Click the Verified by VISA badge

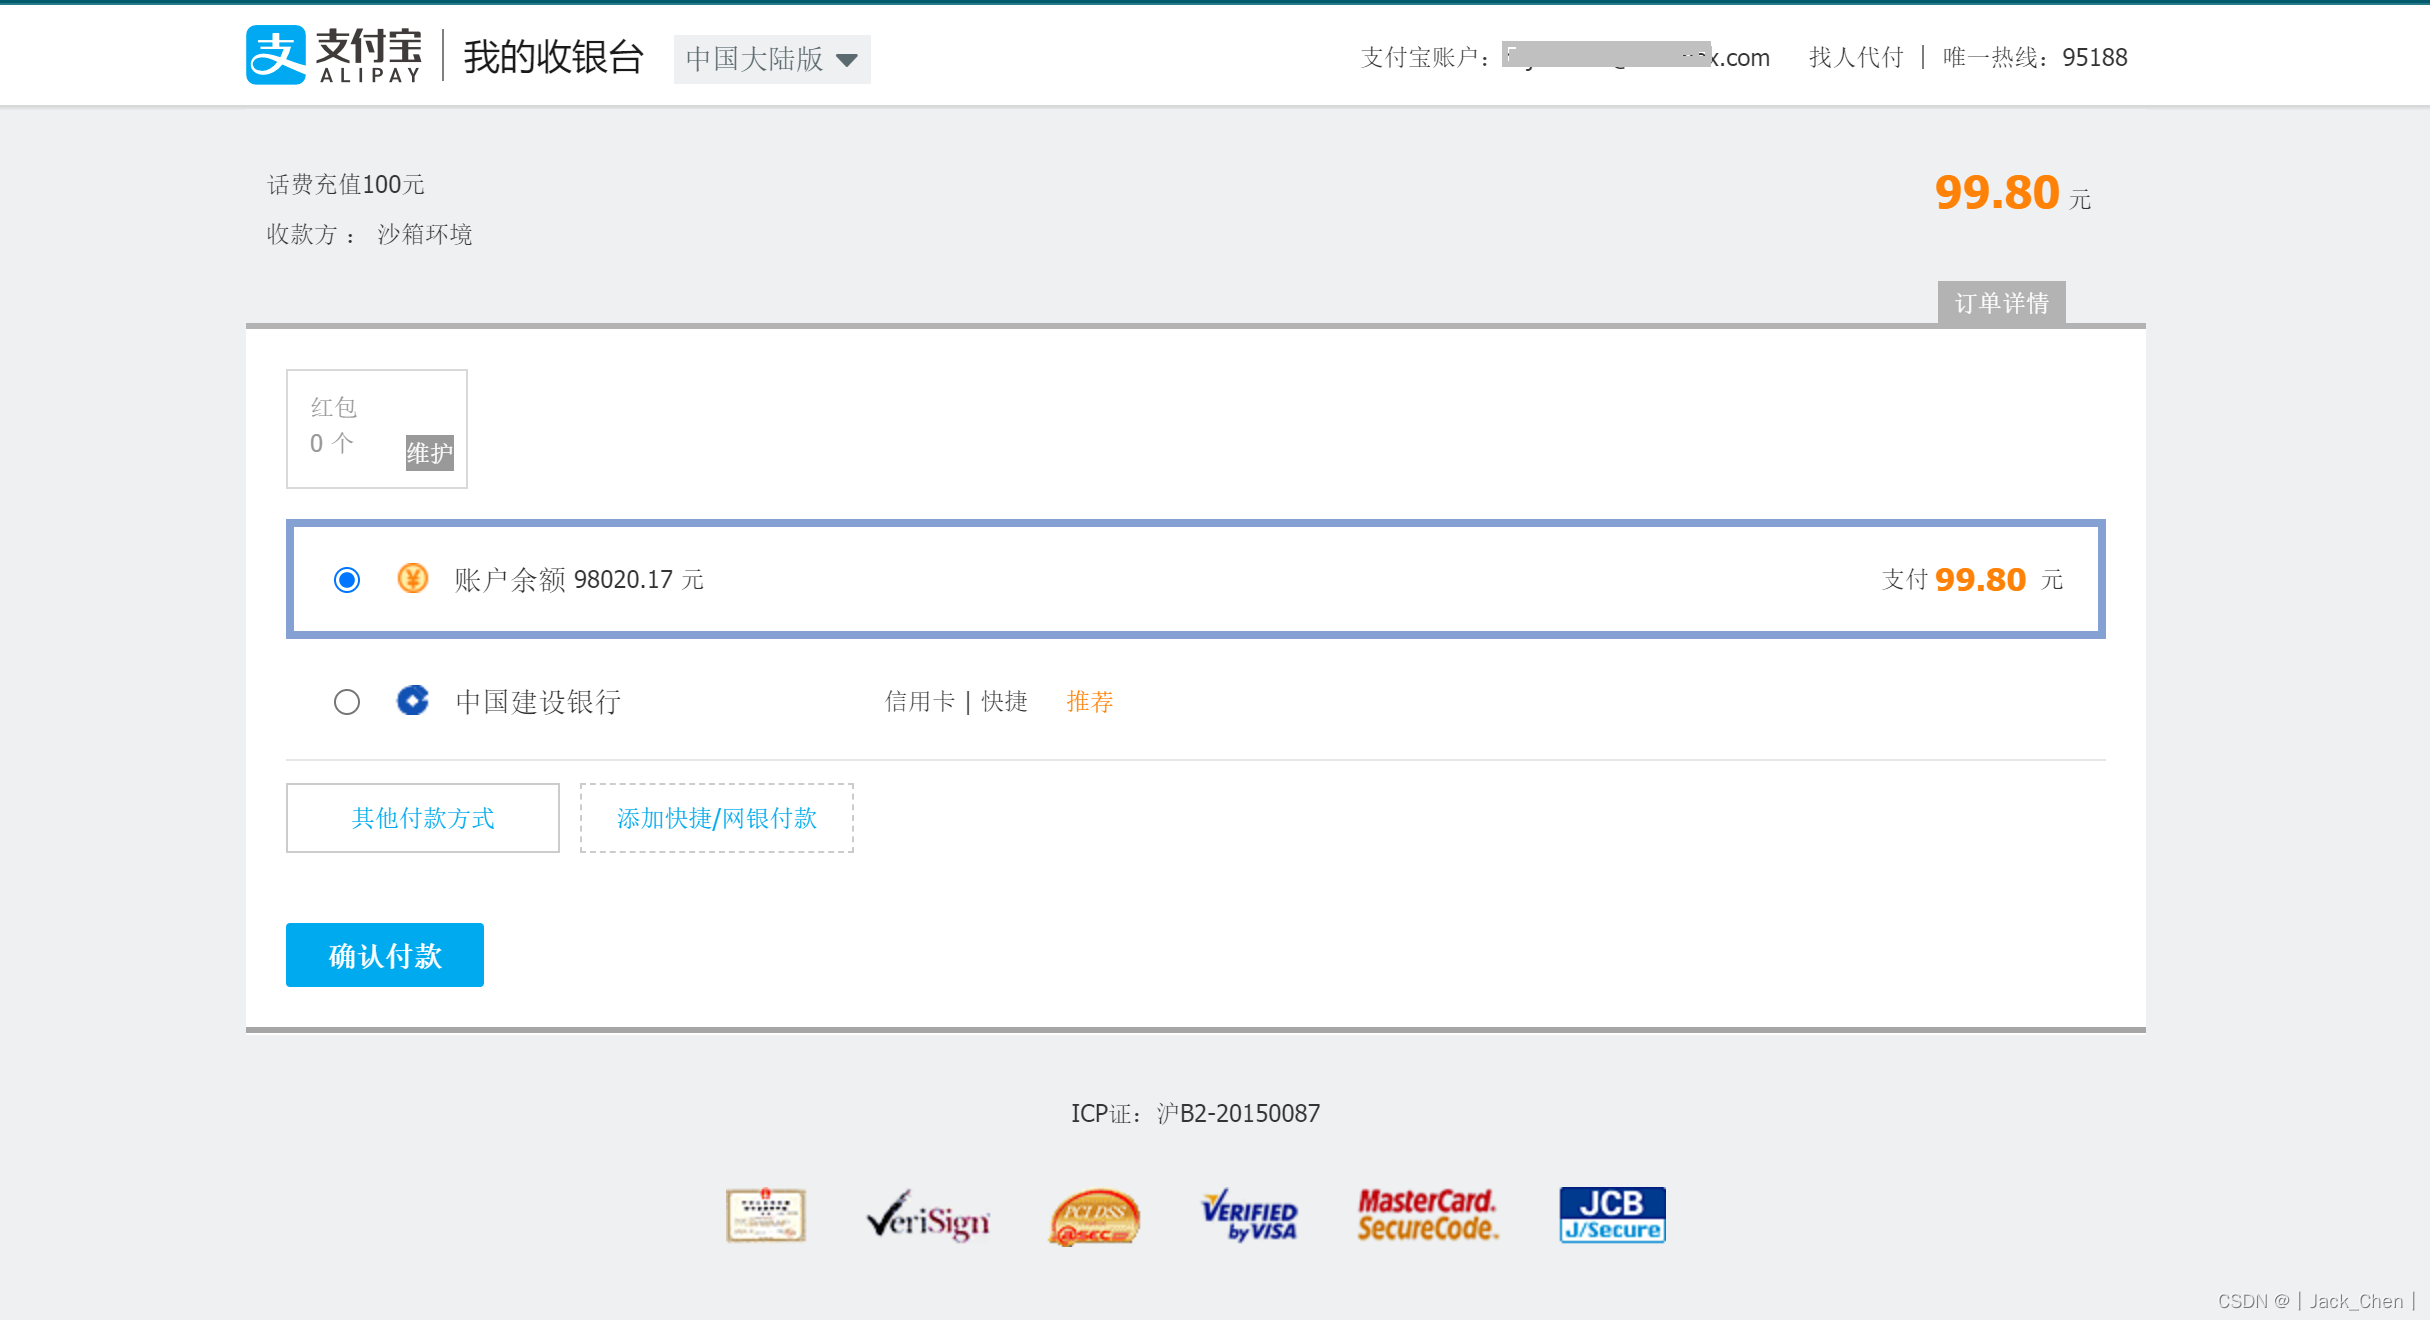point(1250,1216)
